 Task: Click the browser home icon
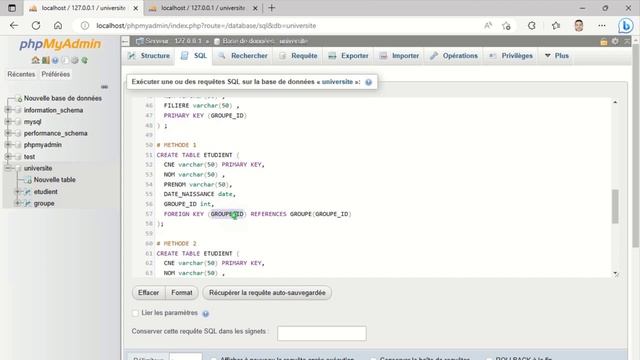click(58, 26)
